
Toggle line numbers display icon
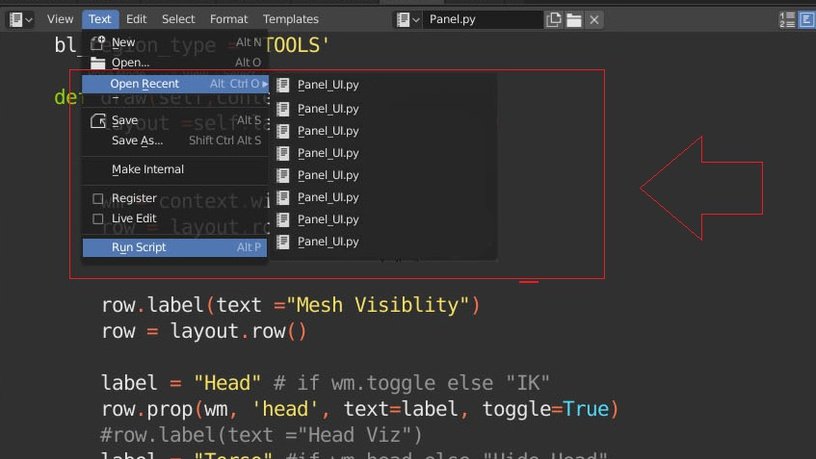(787, 20)
